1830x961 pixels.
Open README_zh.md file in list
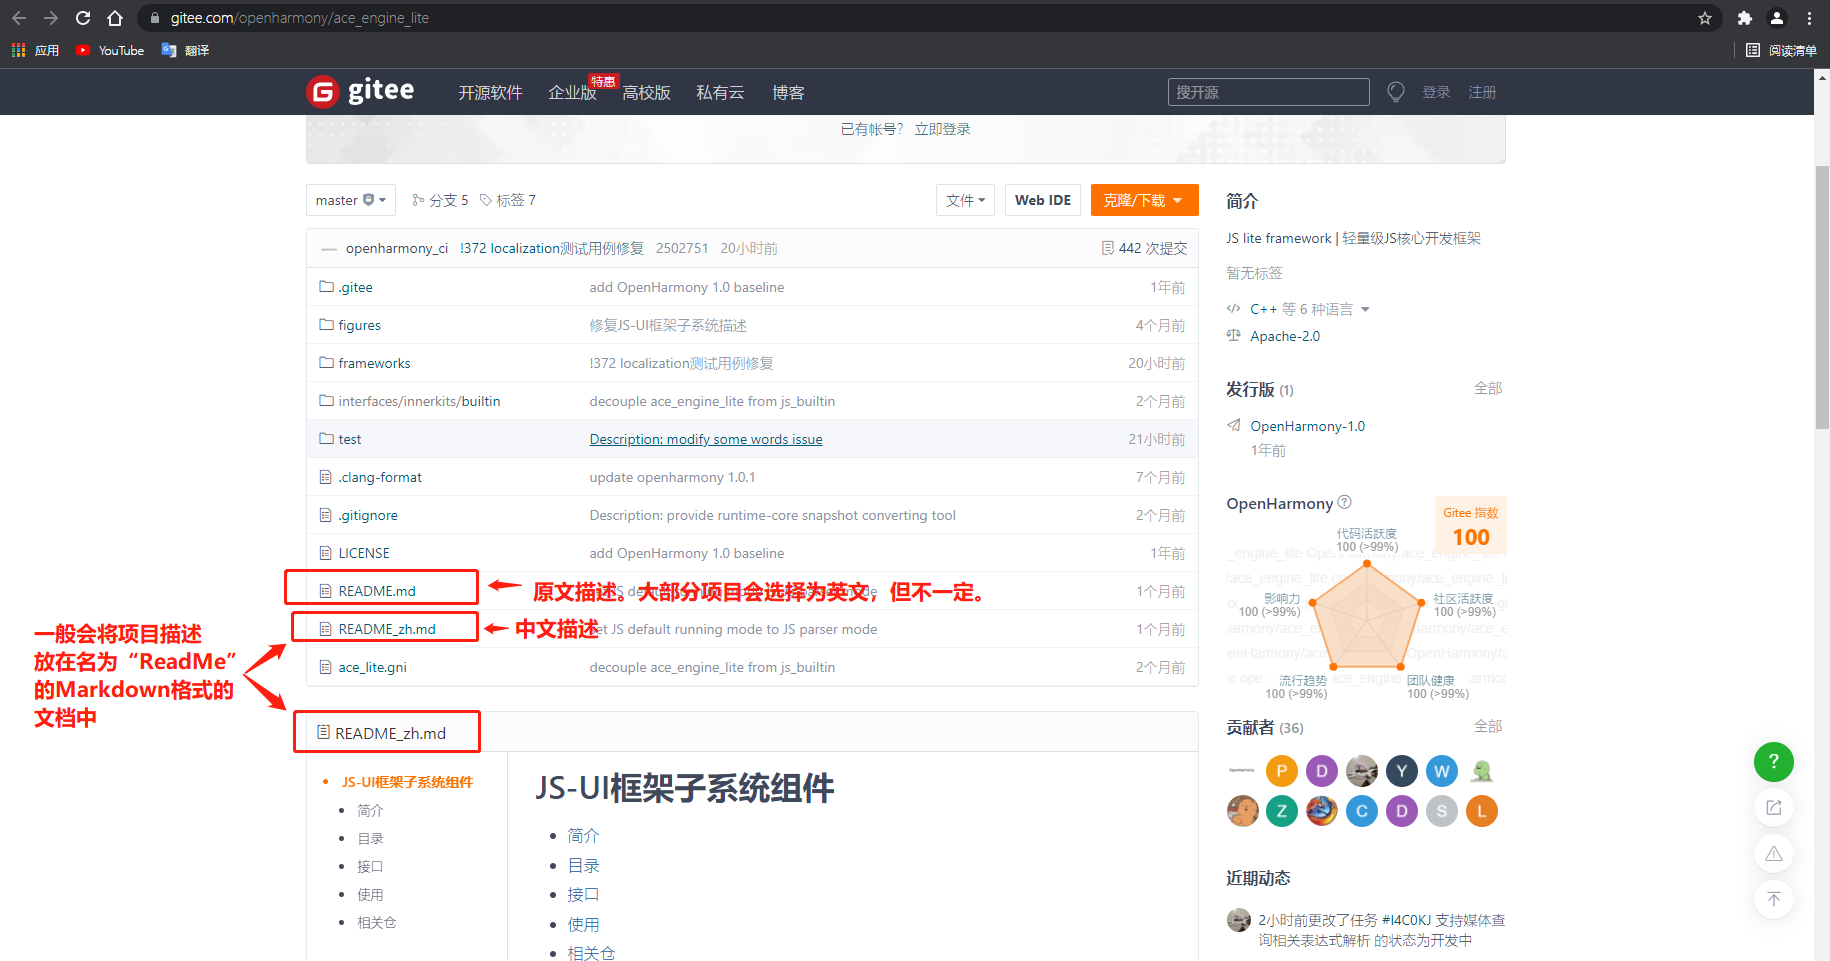tap(387, 629)
